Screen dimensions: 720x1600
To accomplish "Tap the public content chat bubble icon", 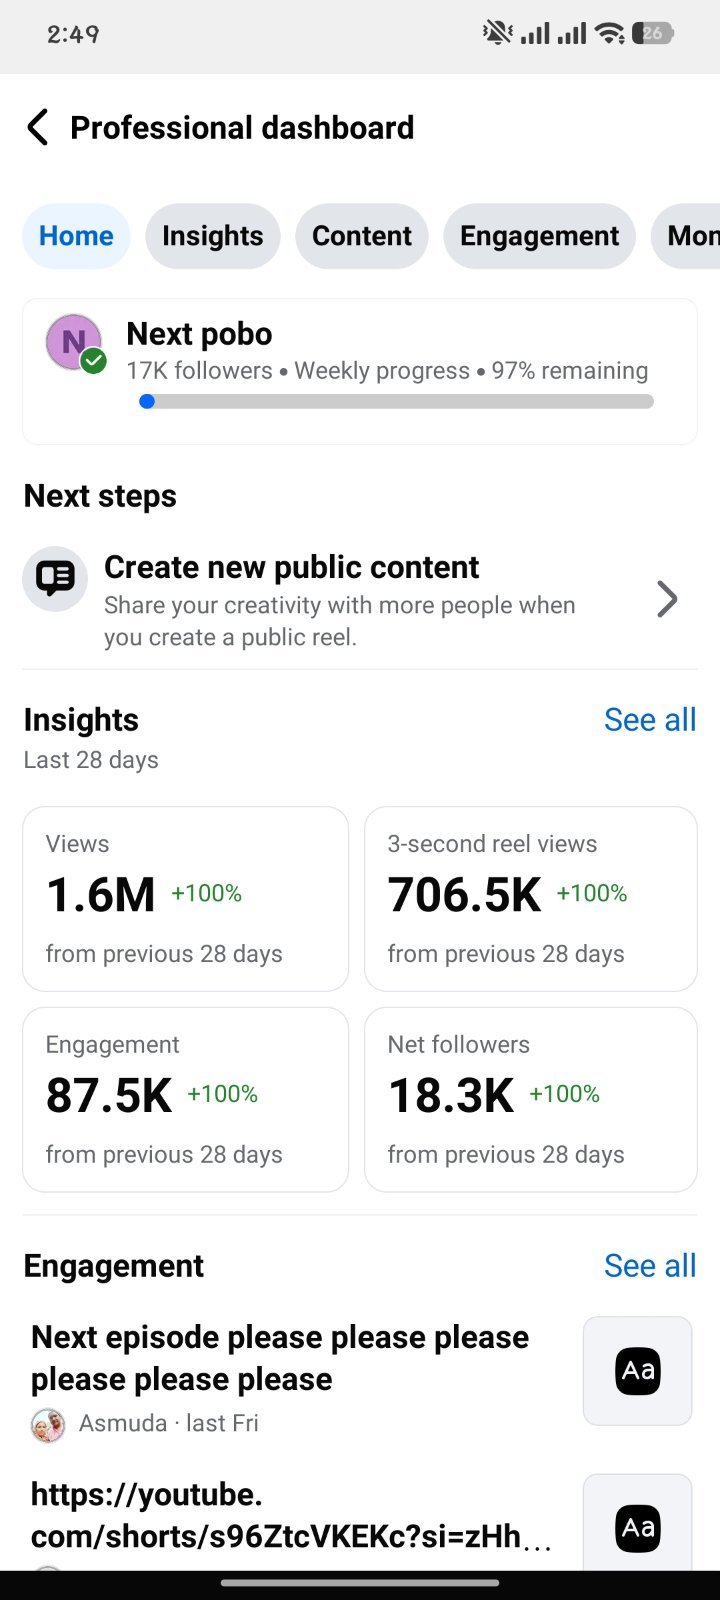I will pos(55,578).
